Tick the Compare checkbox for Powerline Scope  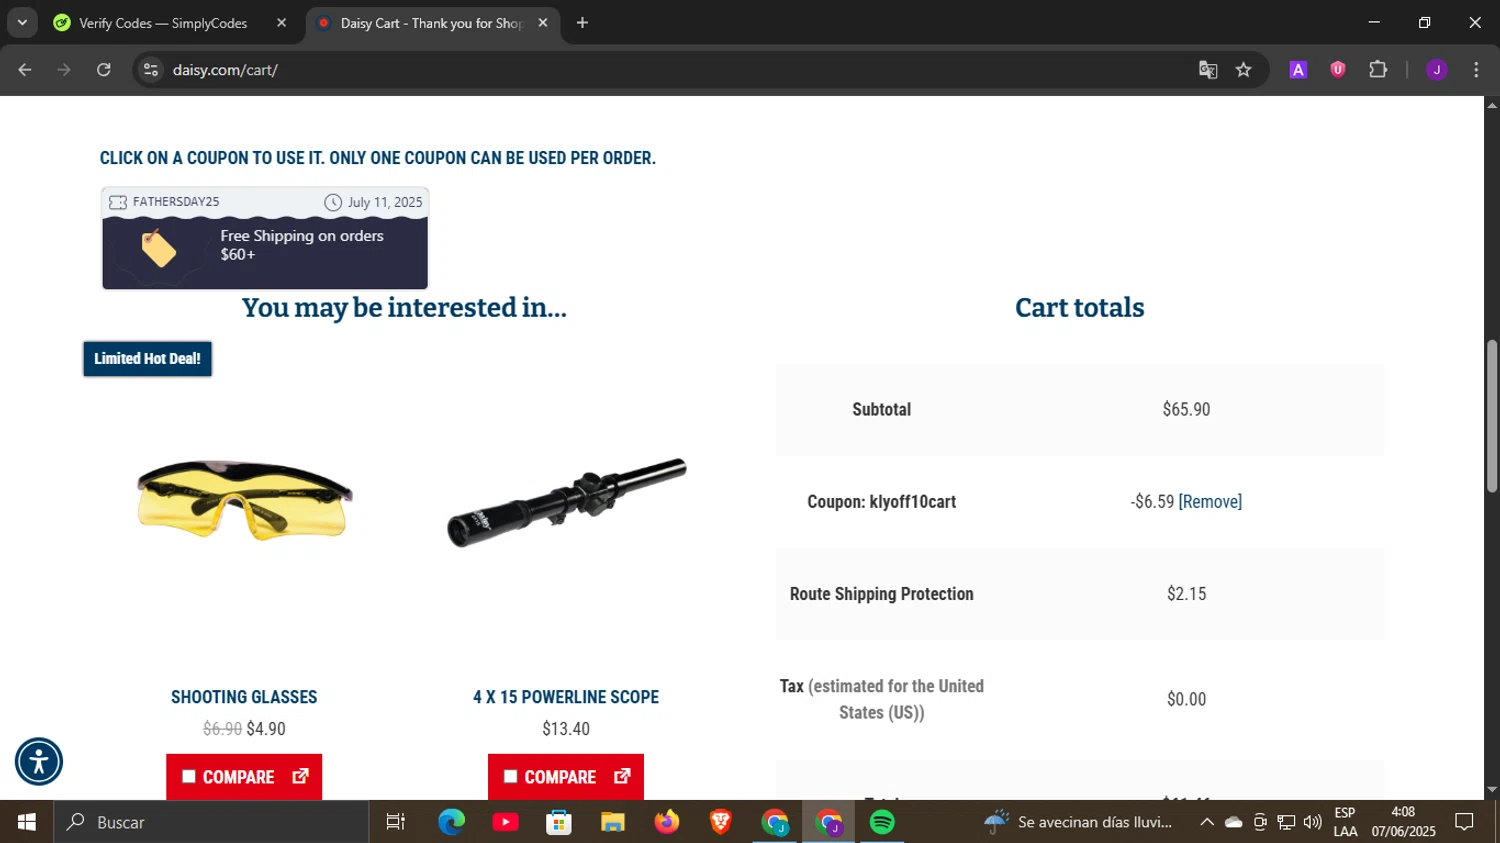(510, 776)
